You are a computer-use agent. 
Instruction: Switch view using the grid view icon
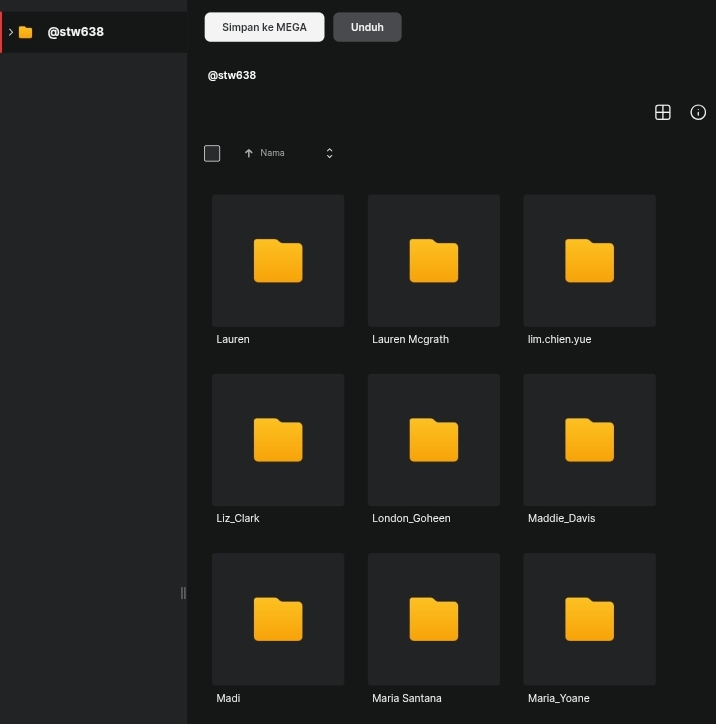(662, 112)
